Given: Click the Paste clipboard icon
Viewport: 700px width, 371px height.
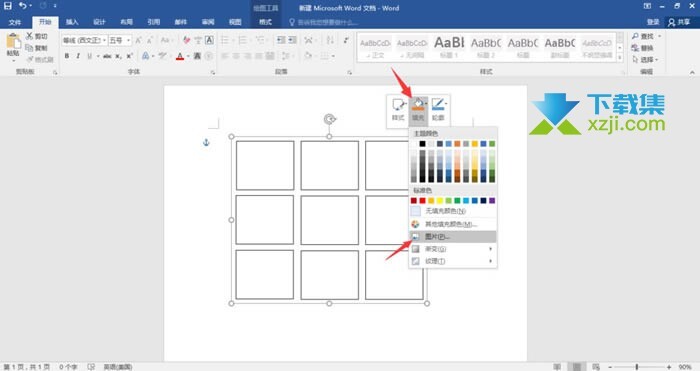Looking at the screenshot, I should pyautogui.click(x=13, y=42).
